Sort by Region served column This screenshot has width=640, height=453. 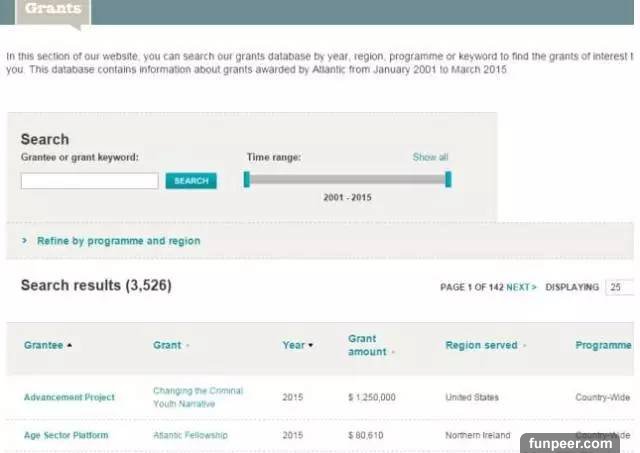(x=484, y=345)
